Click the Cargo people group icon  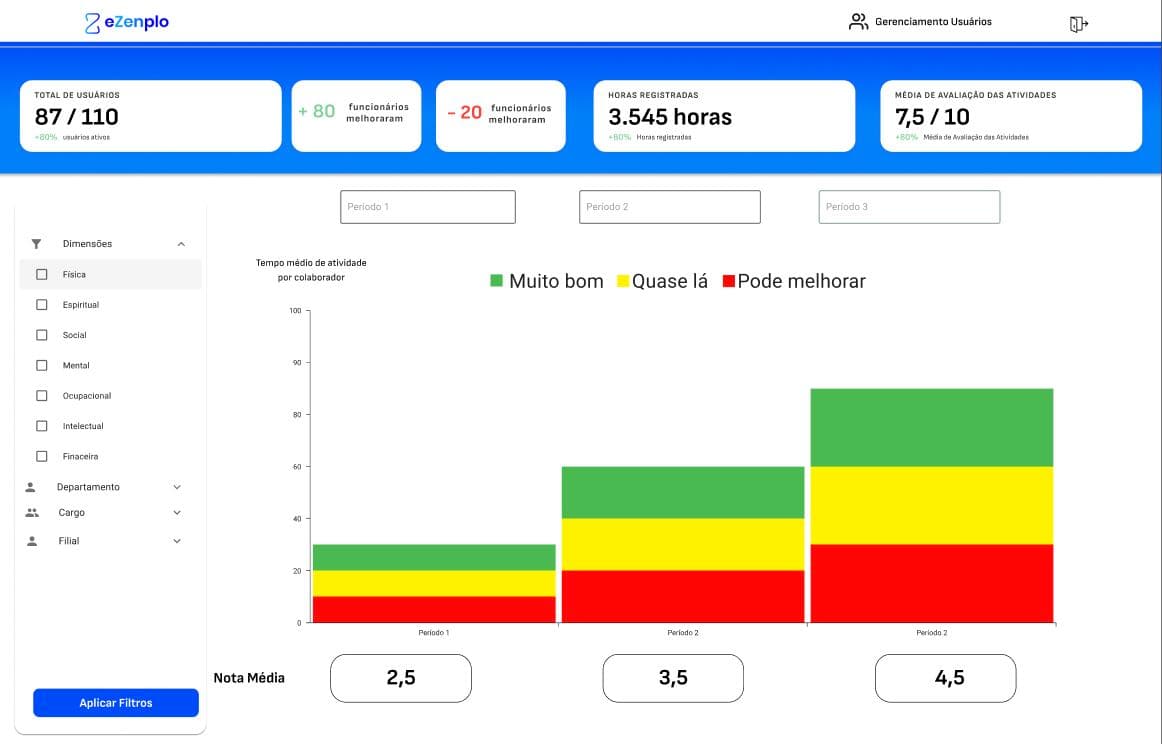(32, 513)
